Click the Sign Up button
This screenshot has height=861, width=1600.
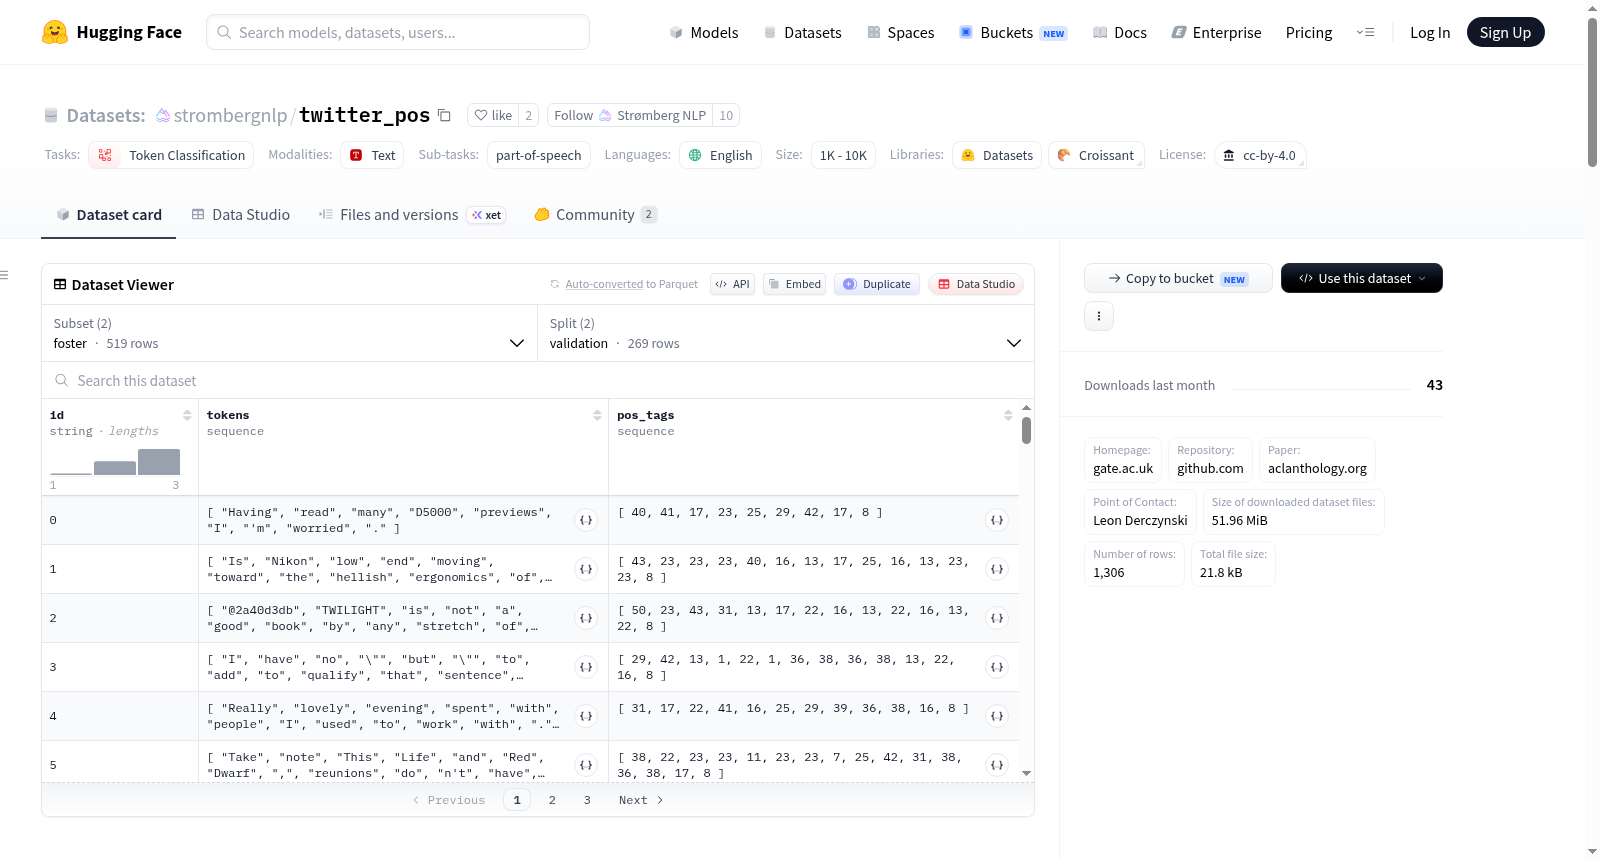(x=1505, y=32)
